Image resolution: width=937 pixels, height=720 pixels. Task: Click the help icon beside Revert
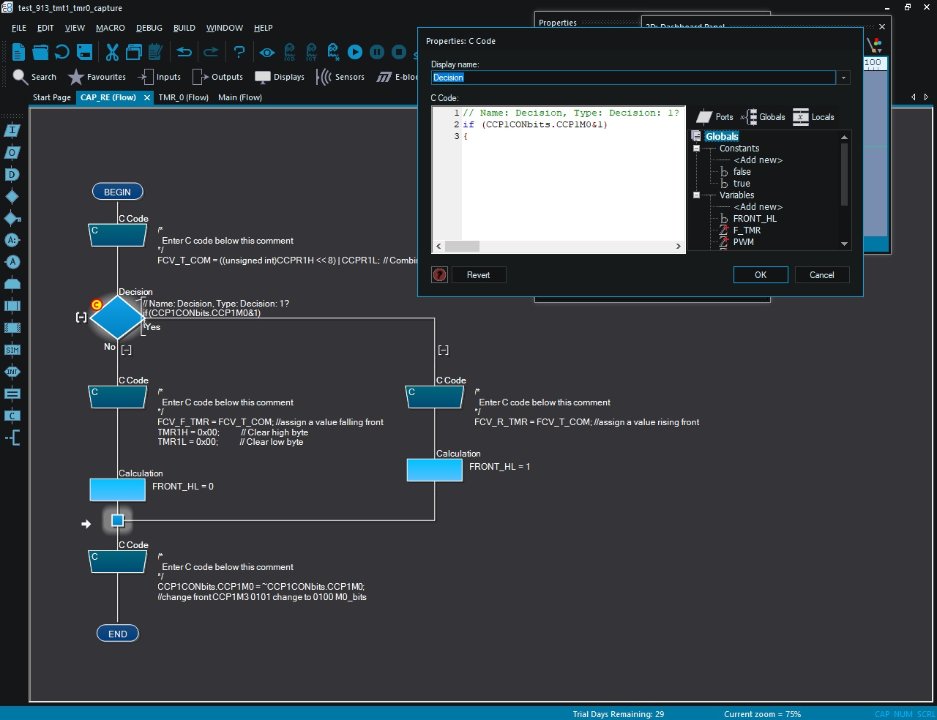point(439,275)
